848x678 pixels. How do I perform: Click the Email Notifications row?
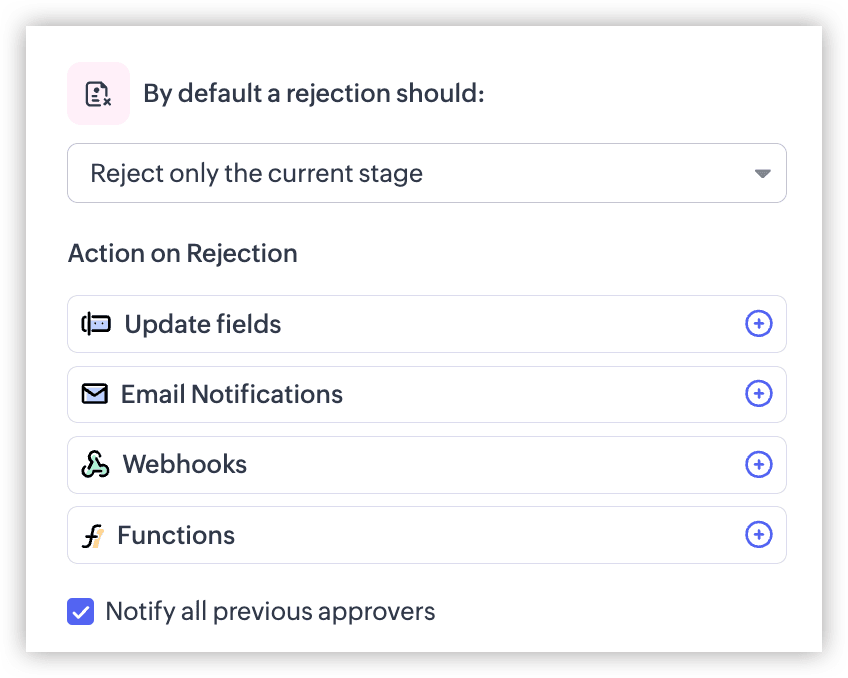click(x=427, y=394)
